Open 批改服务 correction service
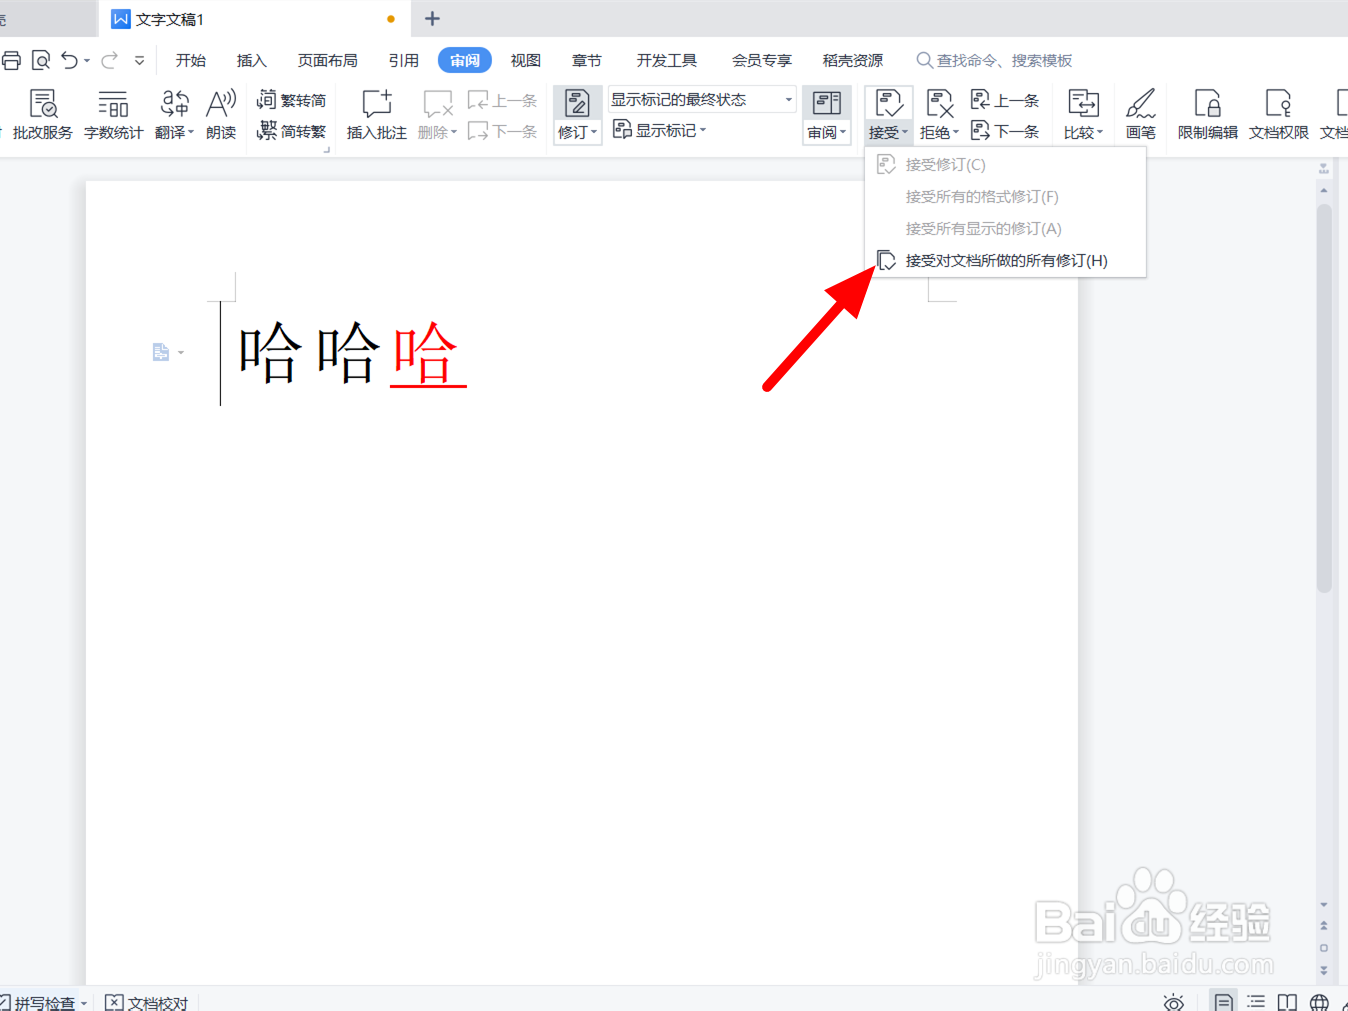The height and width of the screenshot is (1011, 1348). 42,115
